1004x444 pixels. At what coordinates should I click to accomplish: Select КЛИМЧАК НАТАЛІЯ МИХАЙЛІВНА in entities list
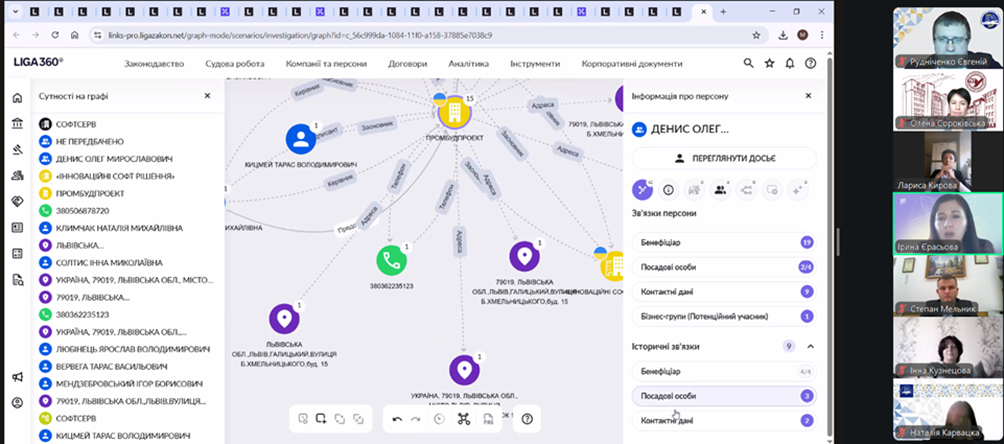(110, 228)
